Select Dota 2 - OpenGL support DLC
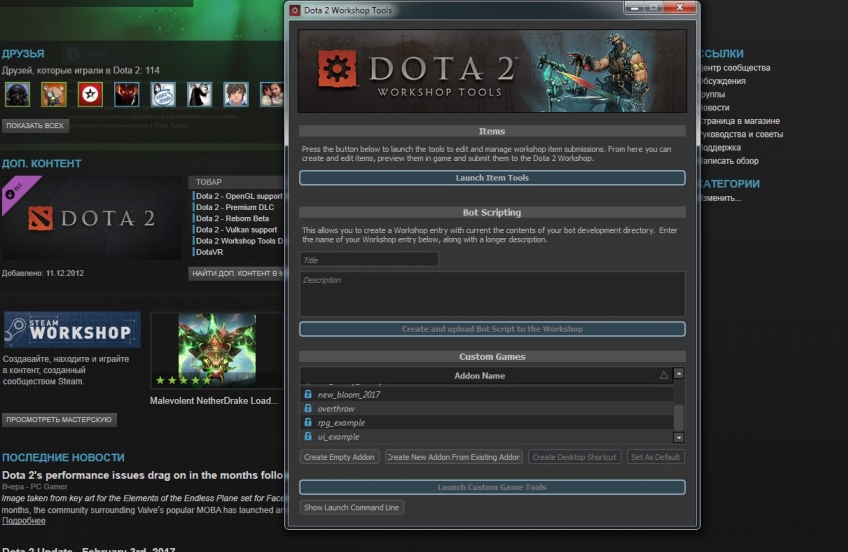Viewport: 848px width, 552px height. click(239, 196)
